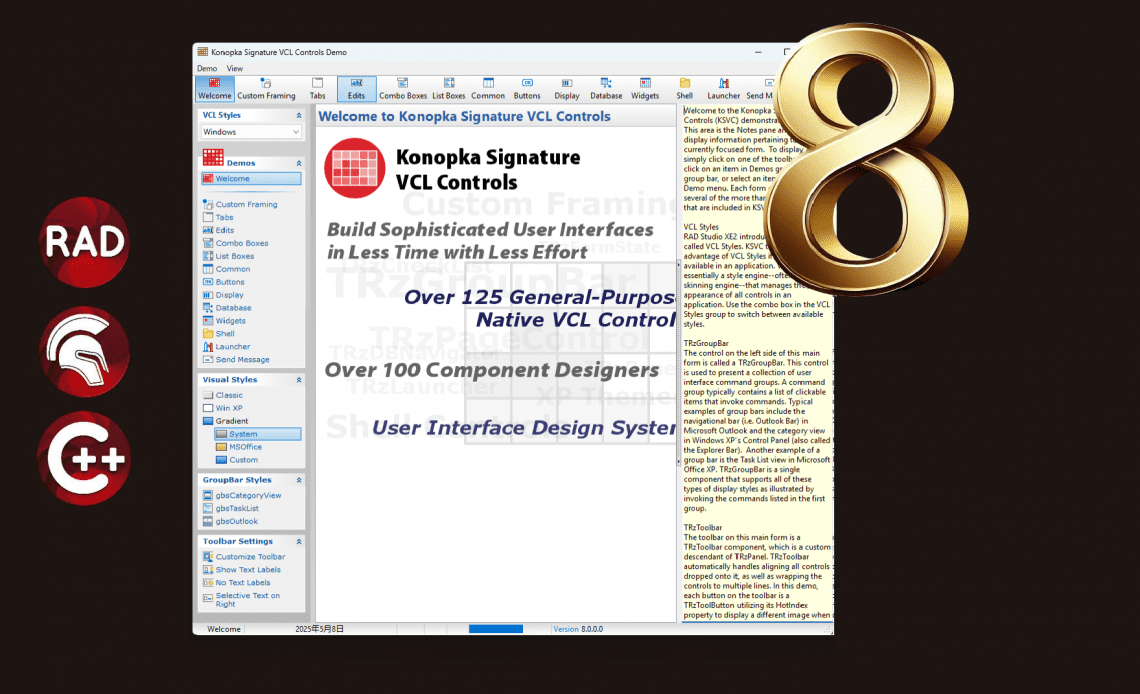Click the Welcome status bar panel
Viewport: 1140px width, 694px height.
[224, 629]
